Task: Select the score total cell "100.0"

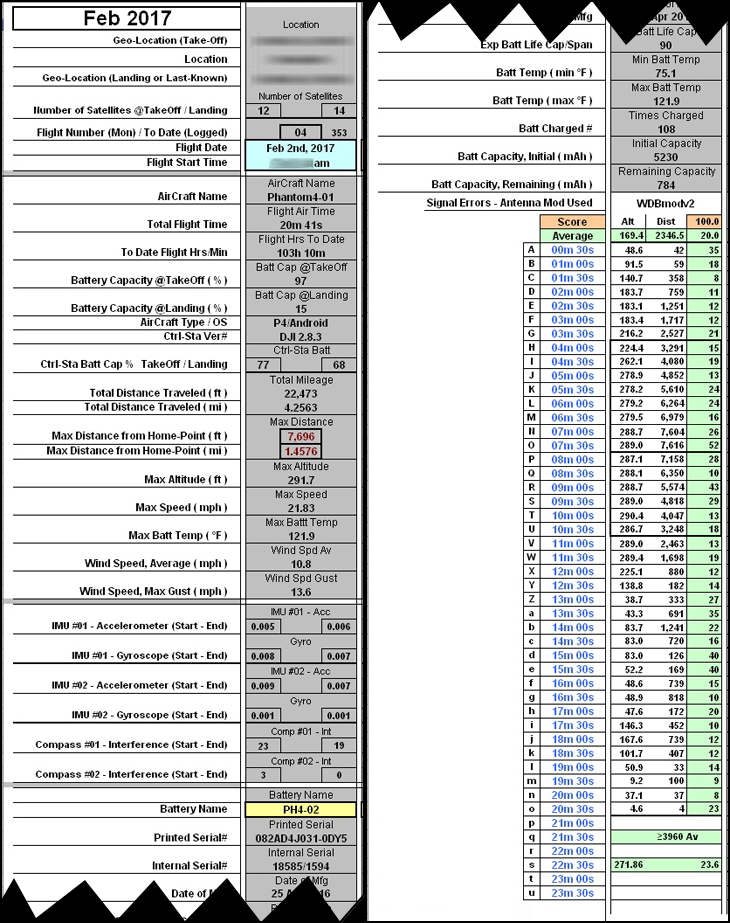Action: click(704, 222)
